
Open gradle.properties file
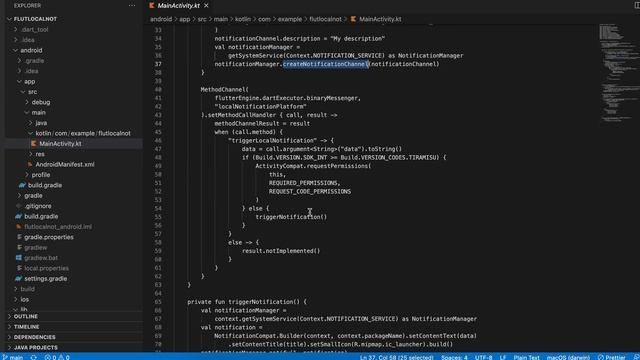coord(49,237)
